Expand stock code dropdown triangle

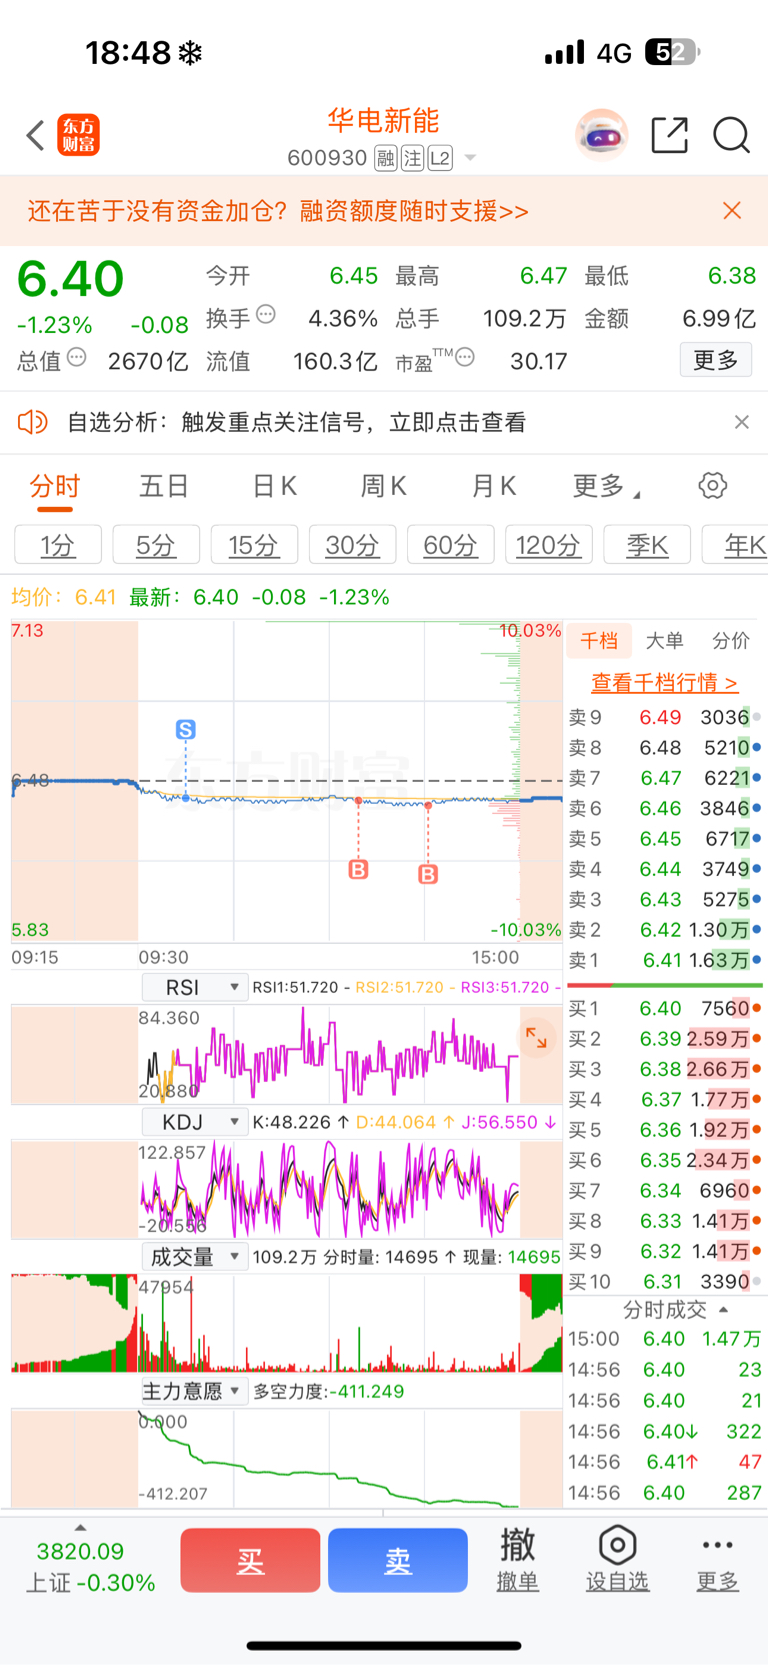tap(470, 158)
